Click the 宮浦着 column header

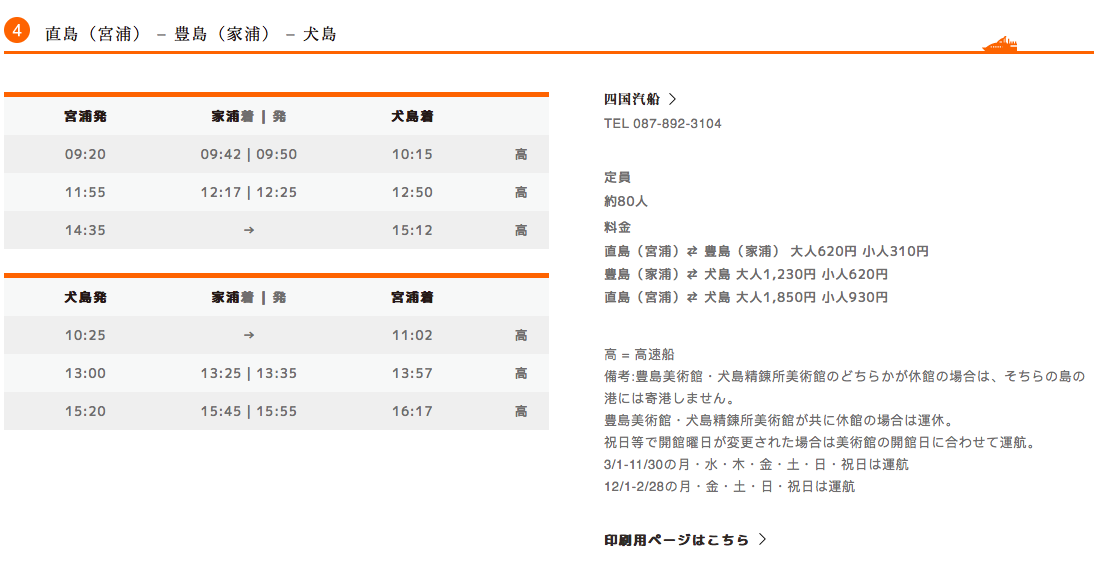[x=412, y=297]
